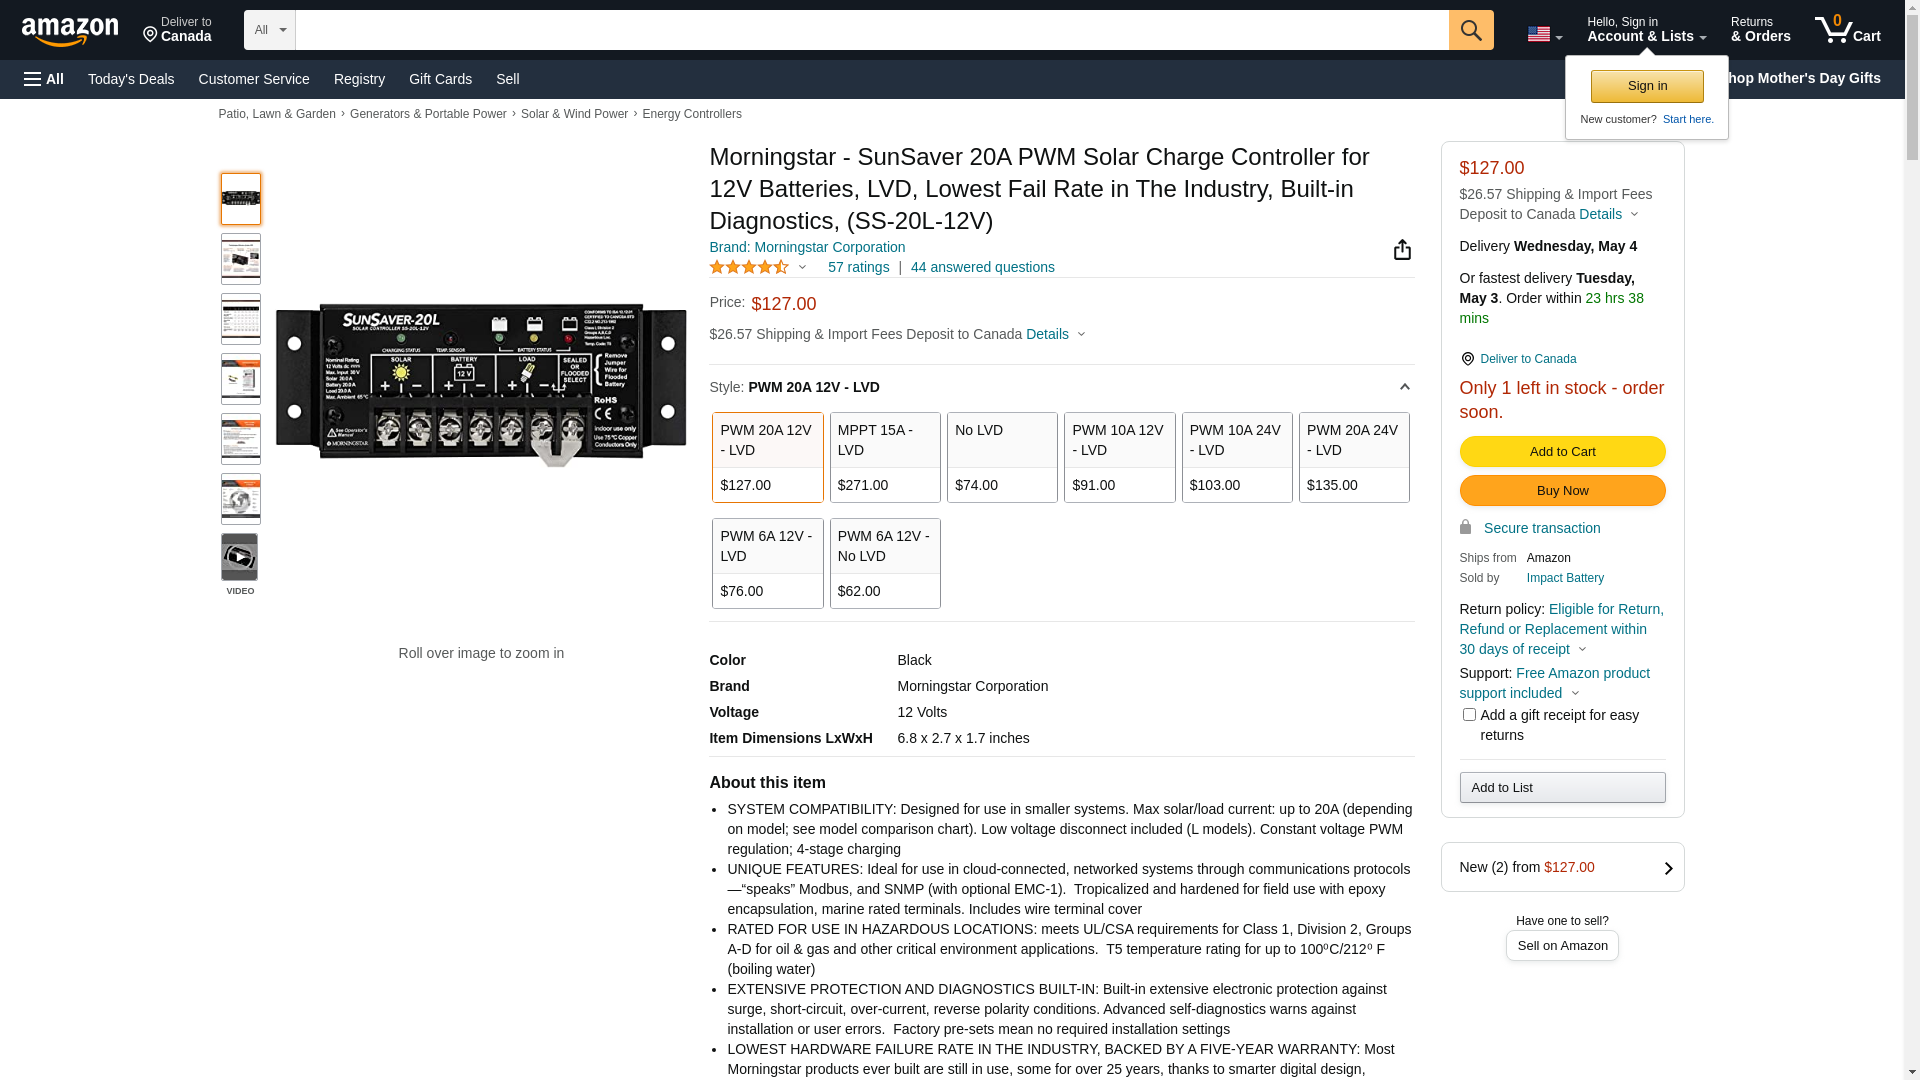This screenshot has width=1920, height=1080.
Task: Expand the Add to List dropdown
Action: [x=1562, y=788]
